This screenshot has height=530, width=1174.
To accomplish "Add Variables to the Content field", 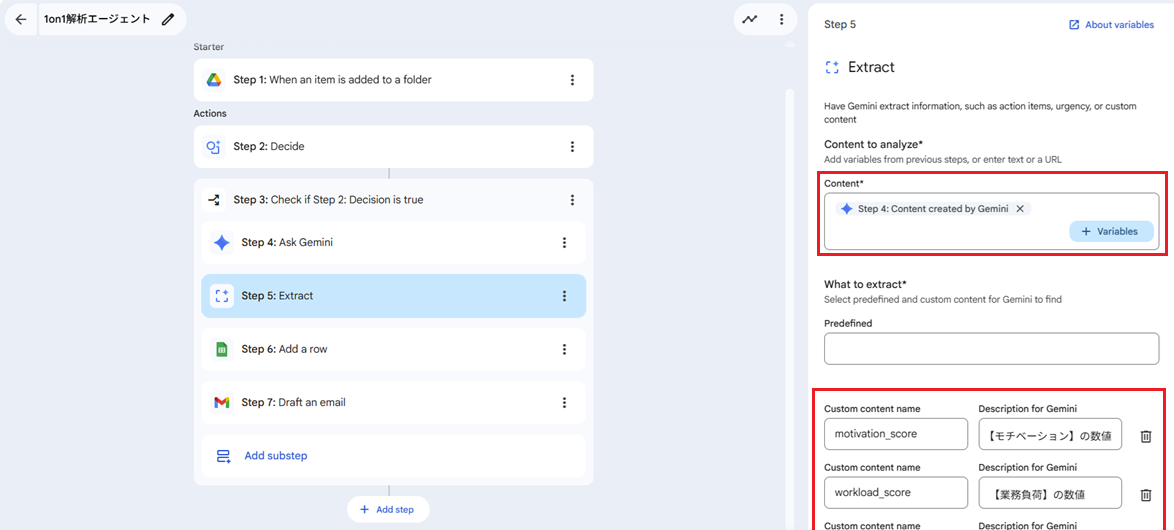I will 1110,231.
